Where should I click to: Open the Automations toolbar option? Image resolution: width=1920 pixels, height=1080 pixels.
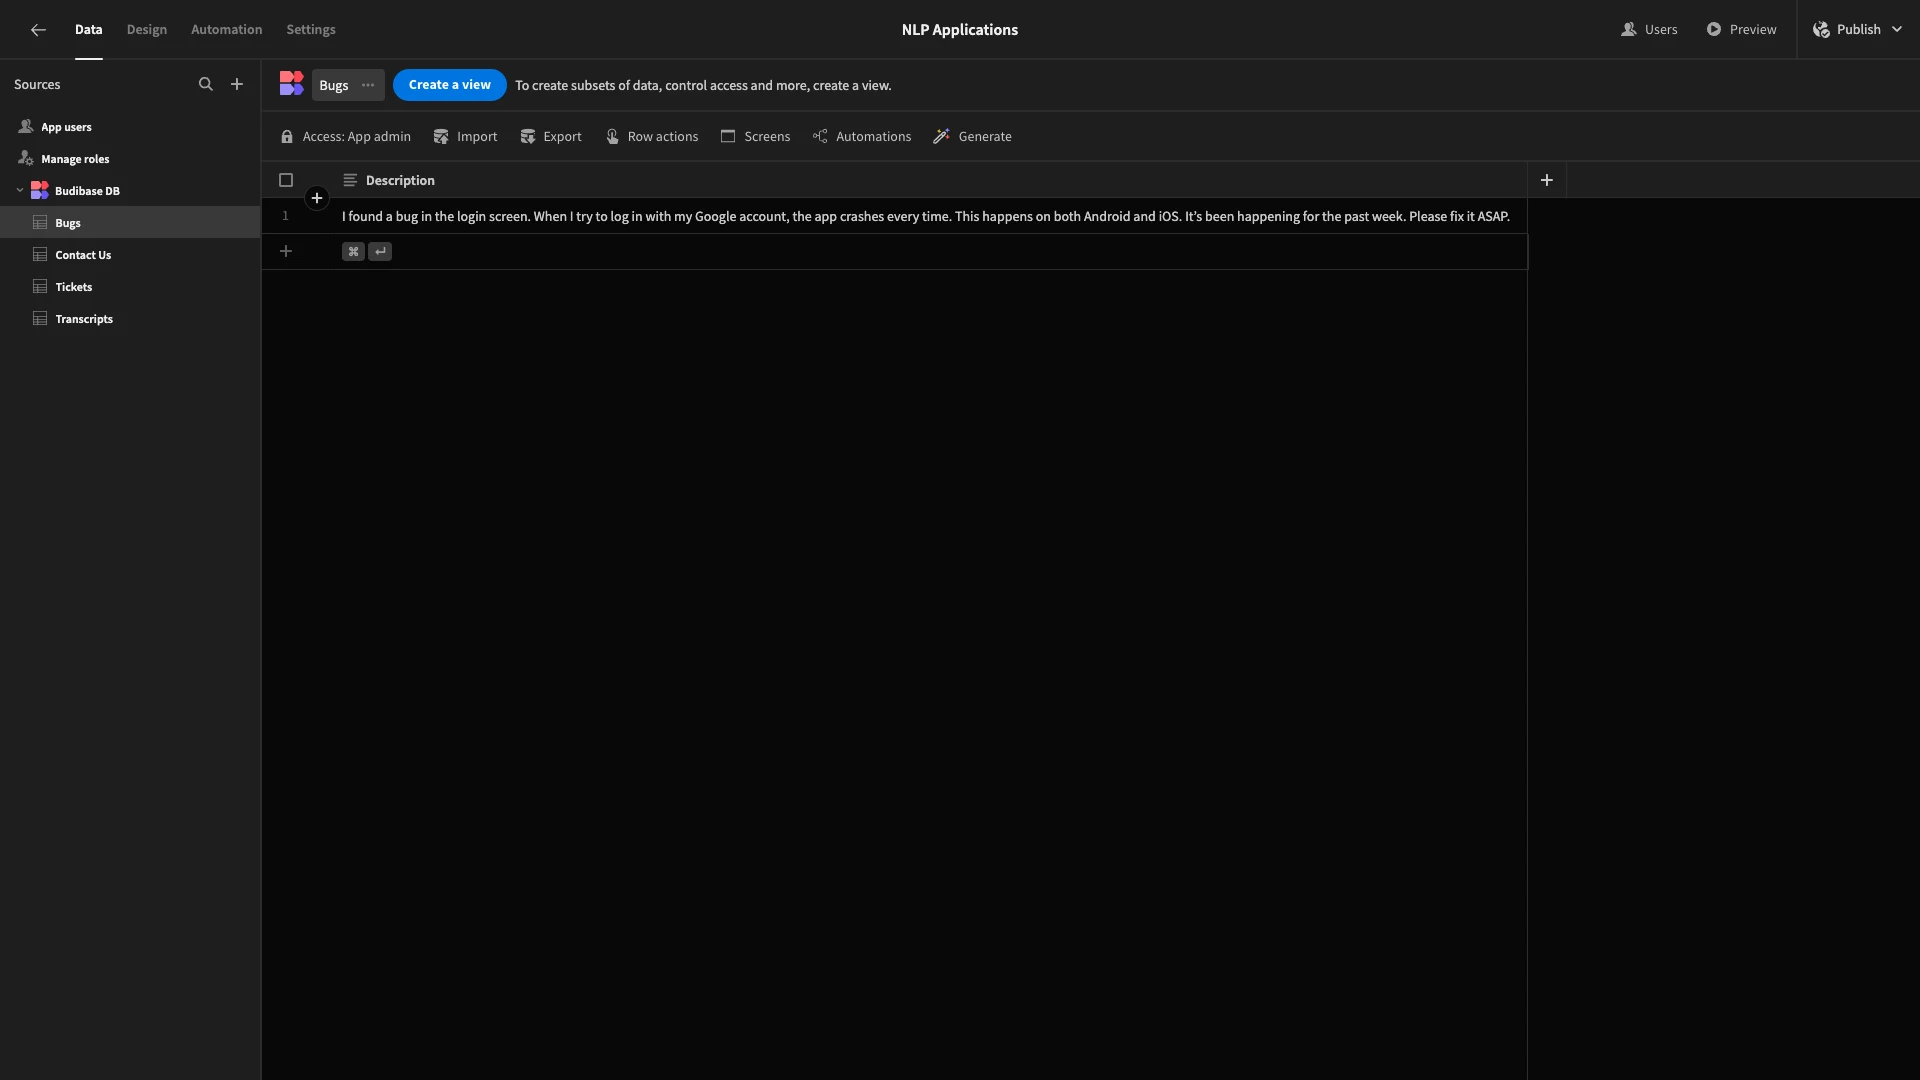pos(862,136)
